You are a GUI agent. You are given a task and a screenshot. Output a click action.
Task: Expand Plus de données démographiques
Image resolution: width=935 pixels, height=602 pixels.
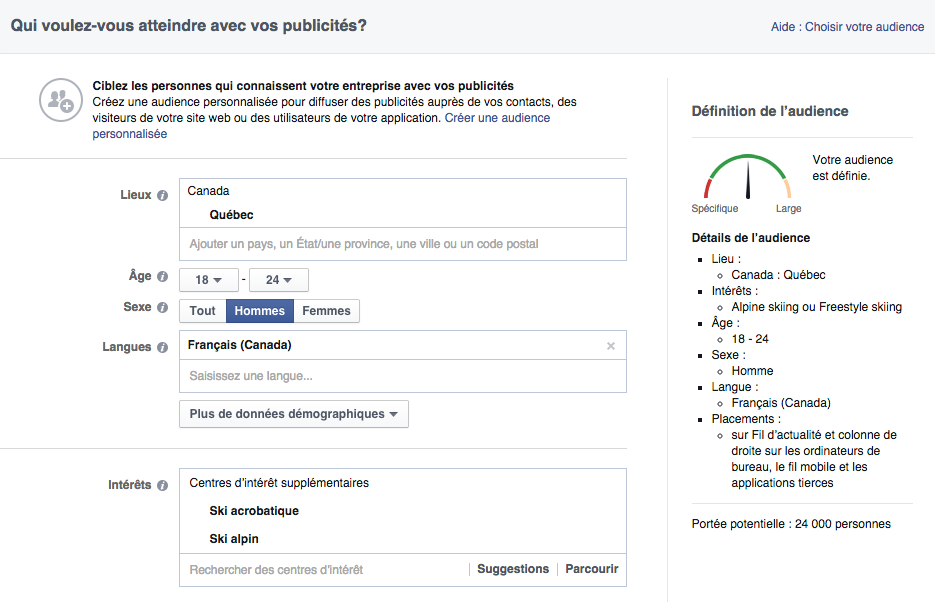tap(293, 414)
